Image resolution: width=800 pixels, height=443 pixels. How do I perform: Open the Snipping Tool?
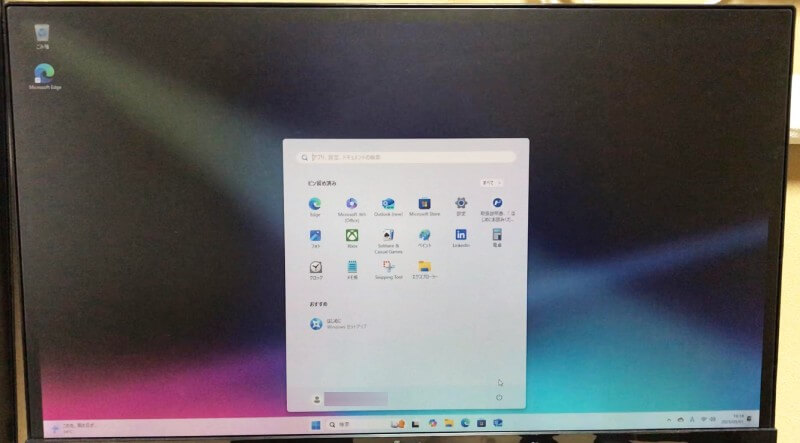(x=388, y=270)
